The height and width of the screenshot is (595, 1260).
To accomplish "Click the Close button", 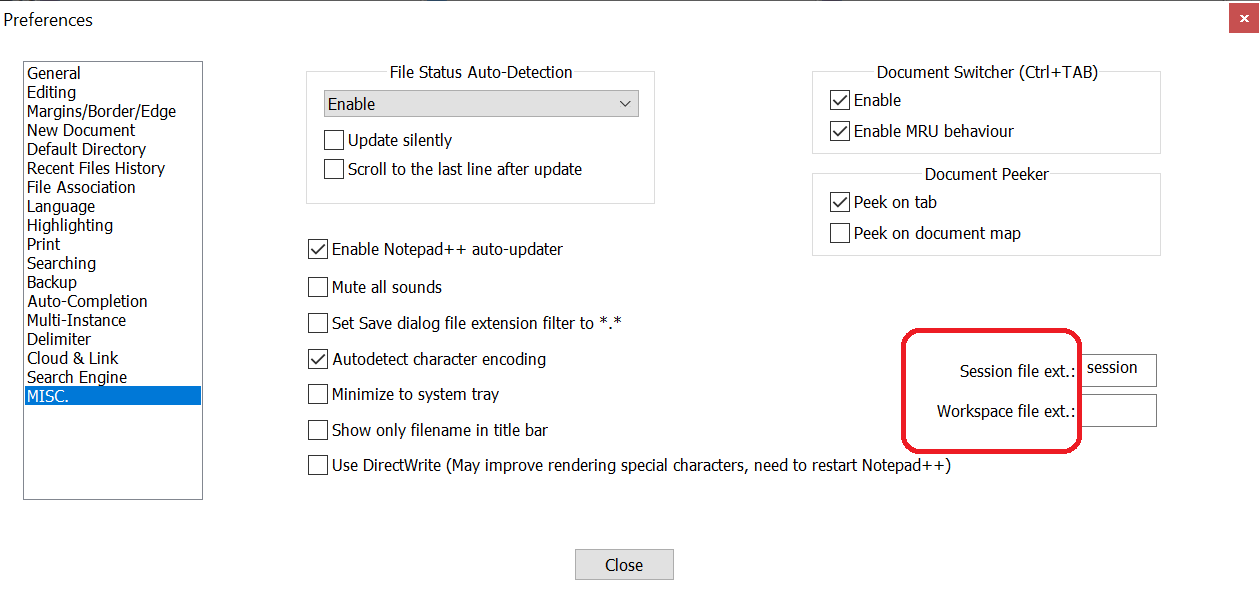I will point(624,564).
